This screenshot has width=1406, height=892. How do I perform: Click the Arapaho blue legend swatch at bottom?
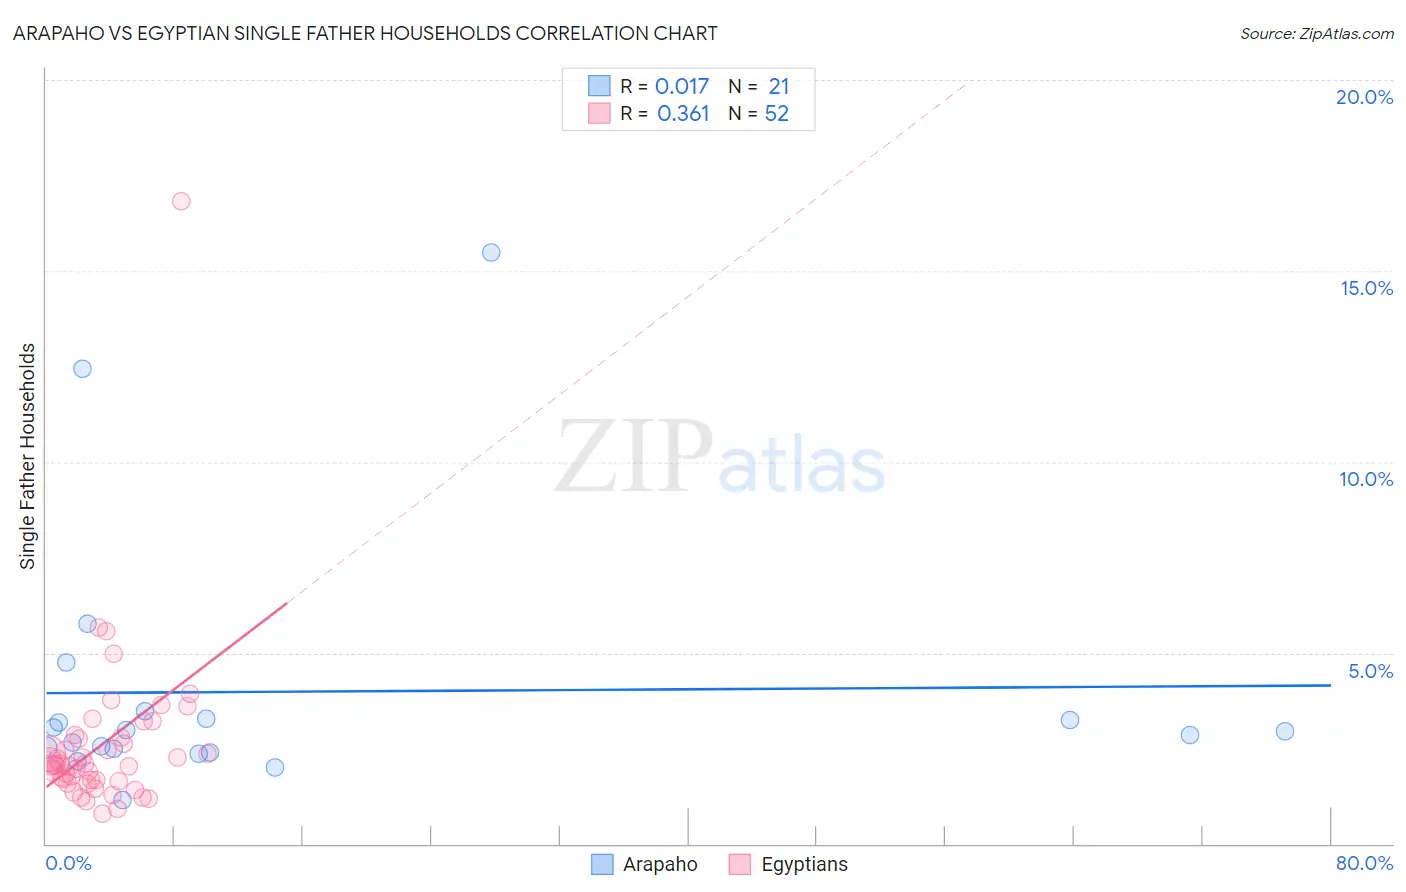[x=602, y=865]
